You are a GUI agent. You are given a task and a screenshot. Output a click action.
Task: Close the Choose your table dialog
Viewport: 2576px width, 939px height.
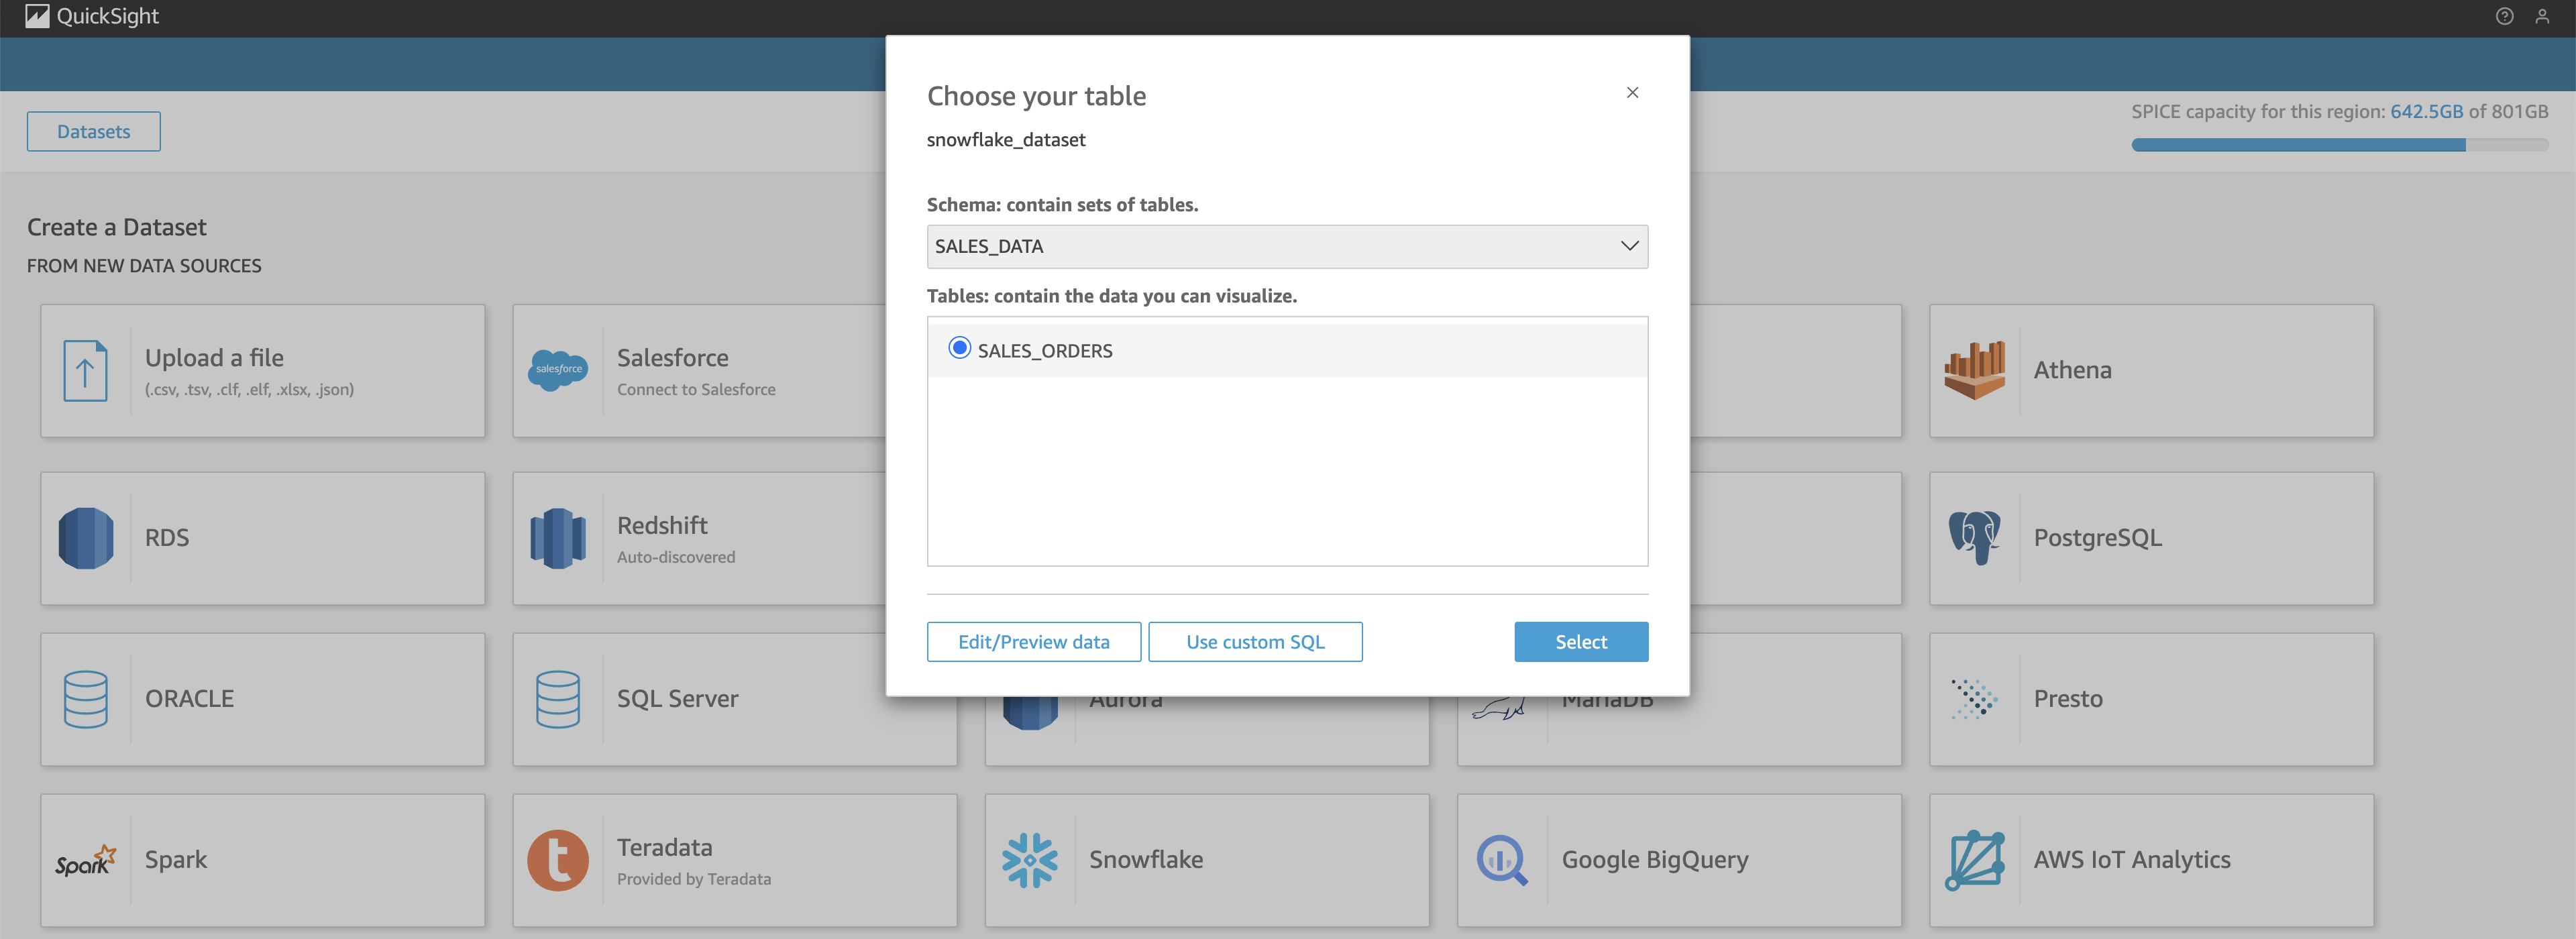tap(1632, 93)
